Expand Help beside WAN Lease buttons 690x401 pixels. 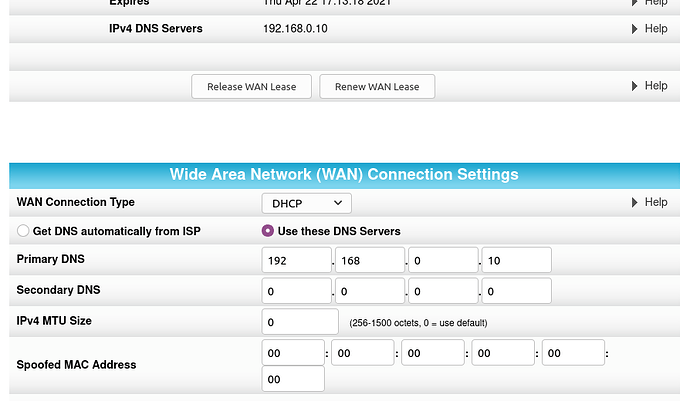tap(650, 85)
